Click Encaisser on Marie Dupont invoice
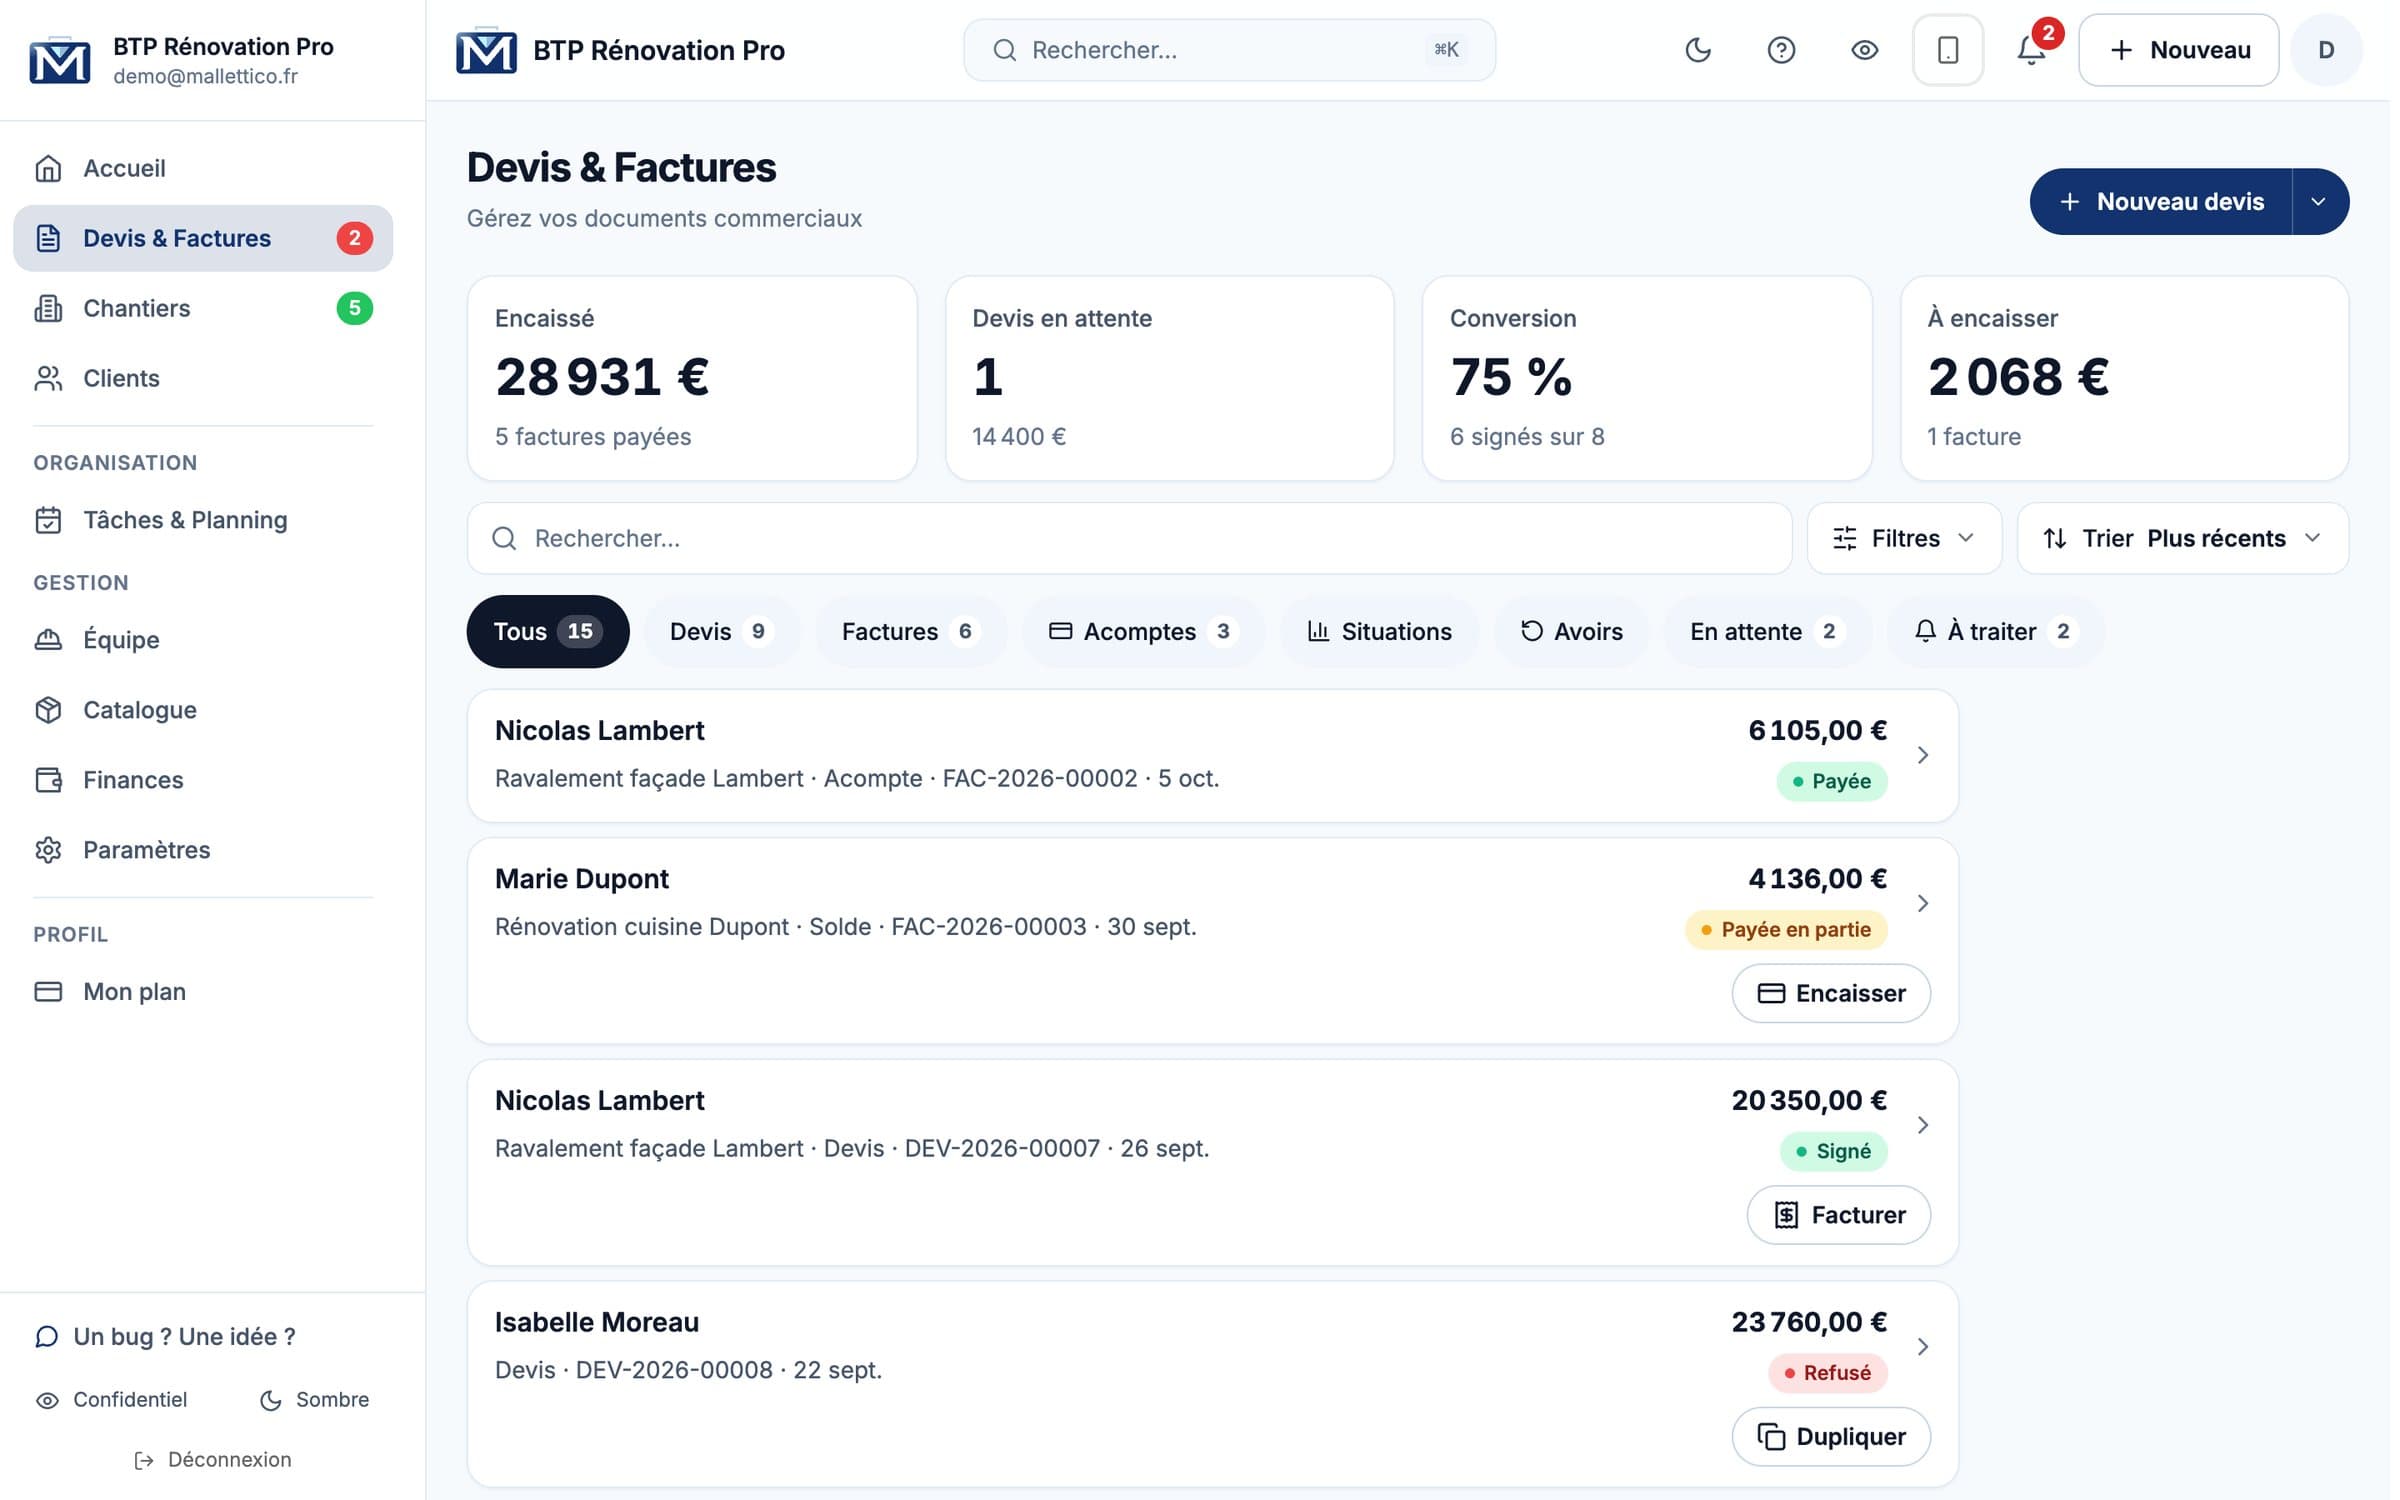 1831,994
